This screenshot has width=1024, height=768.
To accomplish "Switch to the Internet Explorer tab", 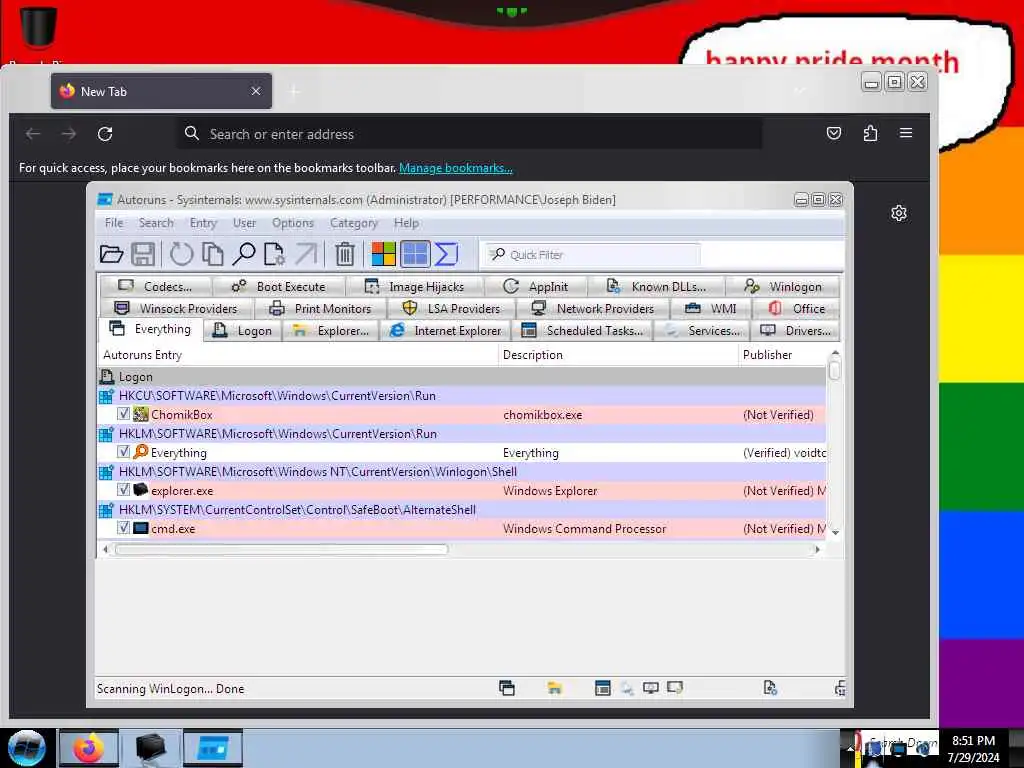I will point(445,330).
